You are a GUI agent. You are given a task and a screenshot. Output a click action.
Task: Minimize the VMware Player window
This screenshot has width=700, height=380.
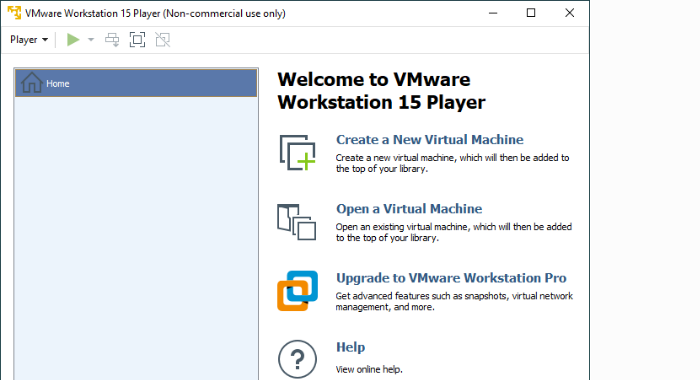coord(493,13)
